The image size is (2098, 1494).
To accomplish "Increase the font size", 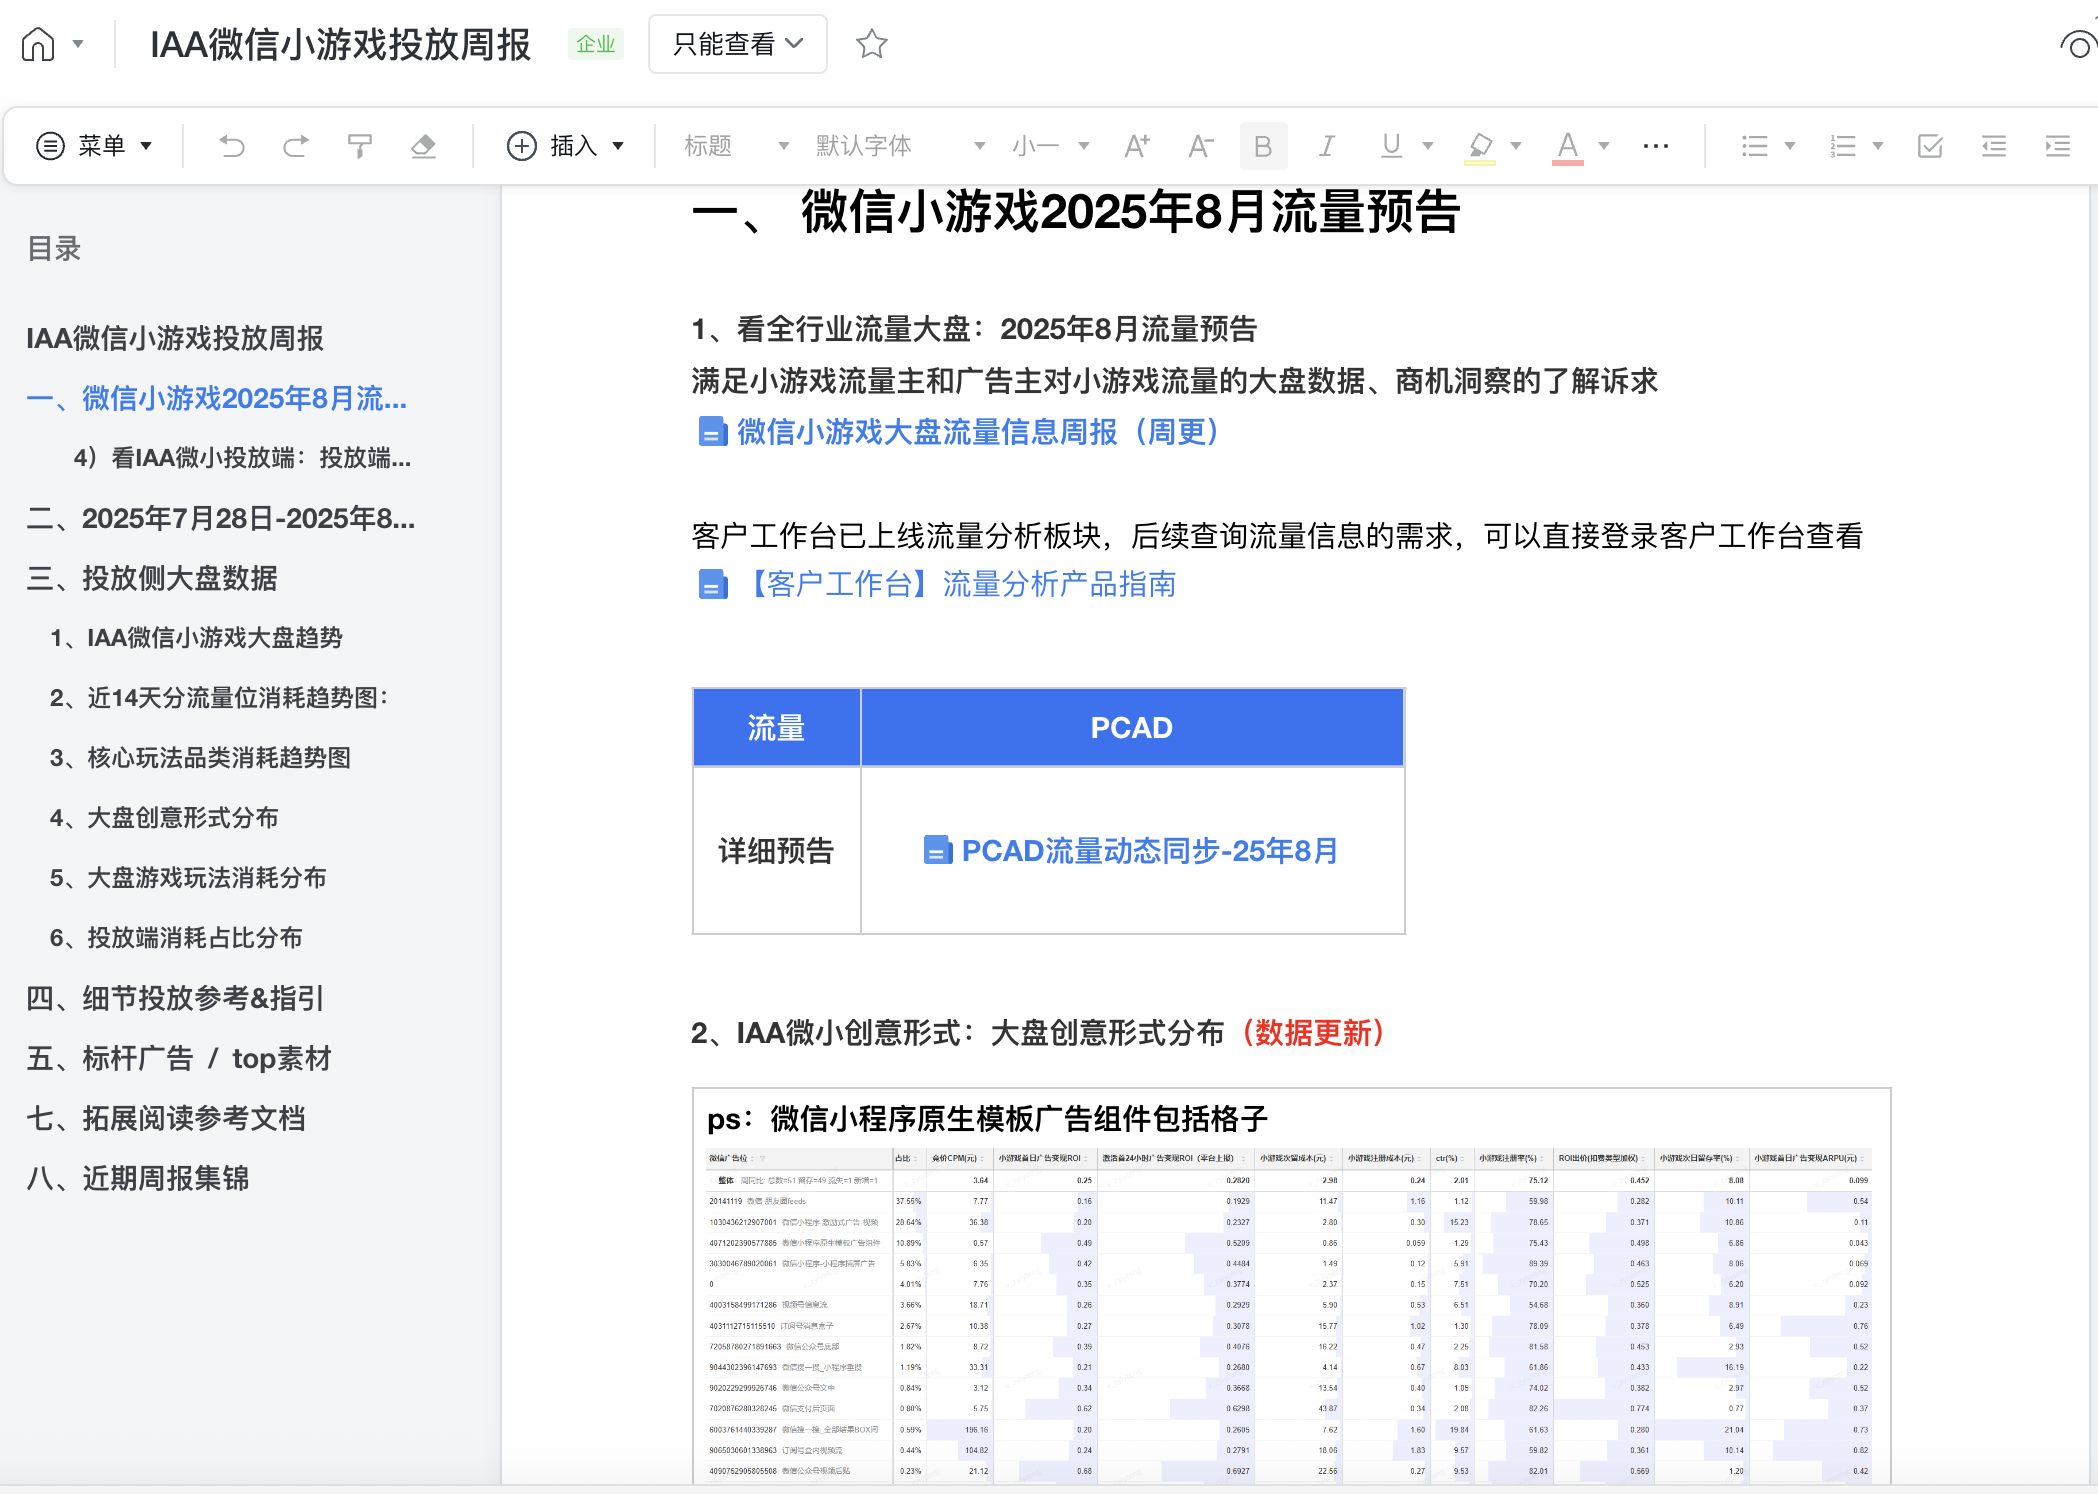I will click(x=1137, y=146).
